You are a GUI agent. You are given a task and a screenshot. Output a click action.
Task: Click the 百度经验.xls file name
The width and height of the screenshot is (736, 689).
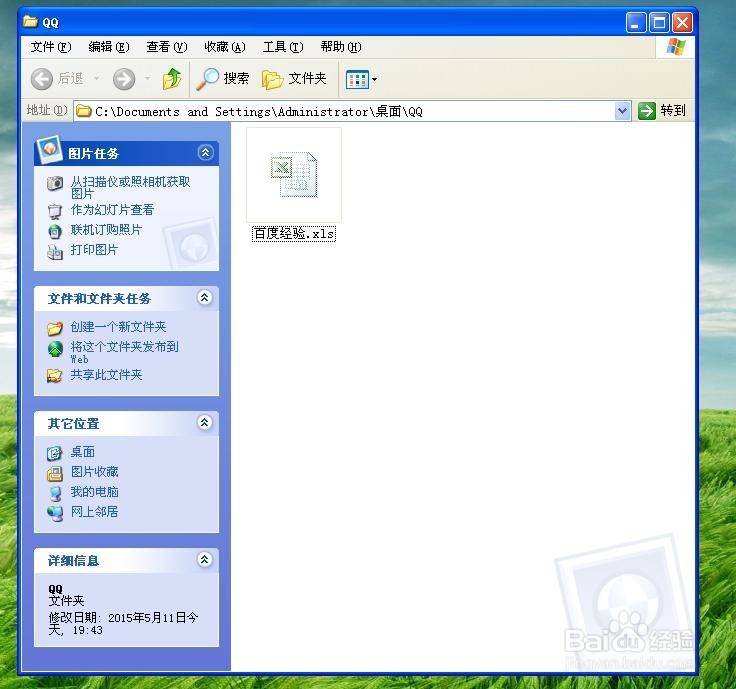(x=294, y=233)
